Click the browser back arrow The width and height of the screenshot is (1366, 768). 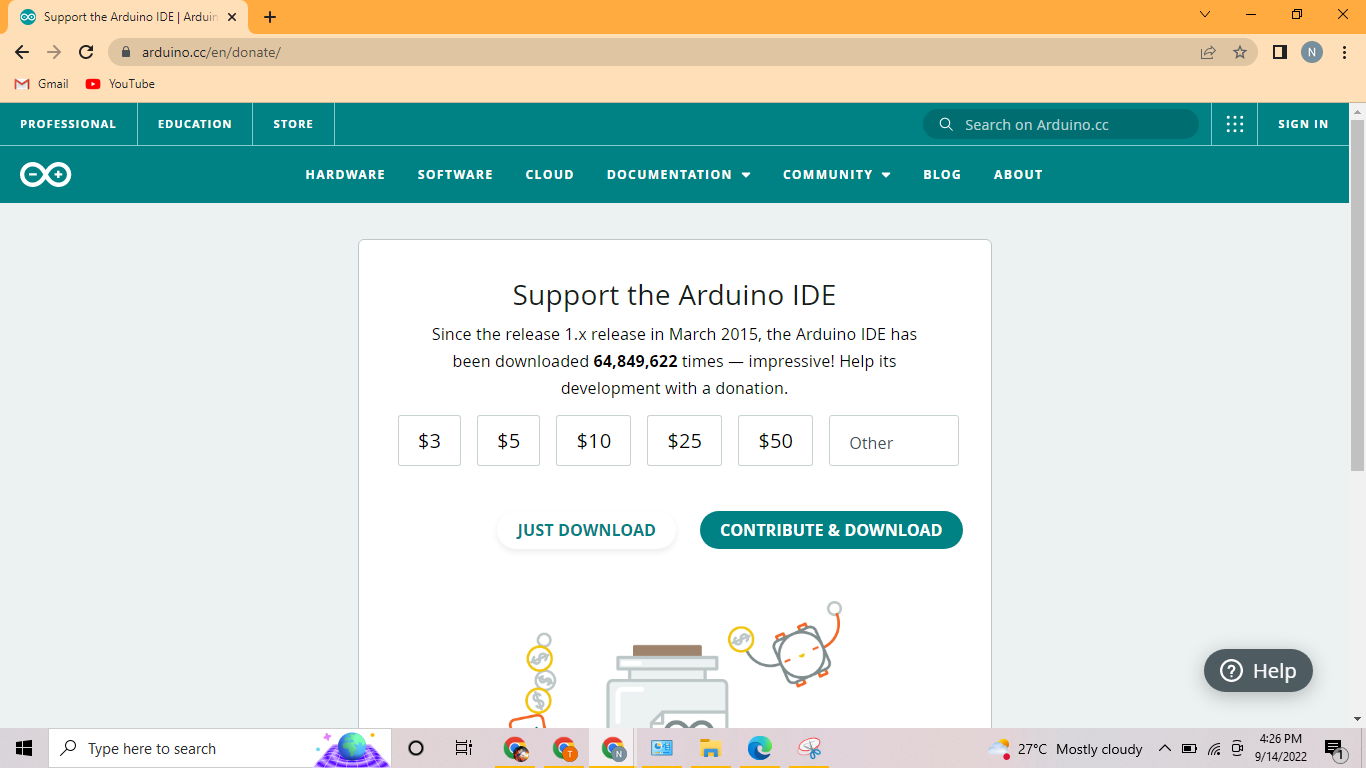pyautogui.click(x=22, y=52)
